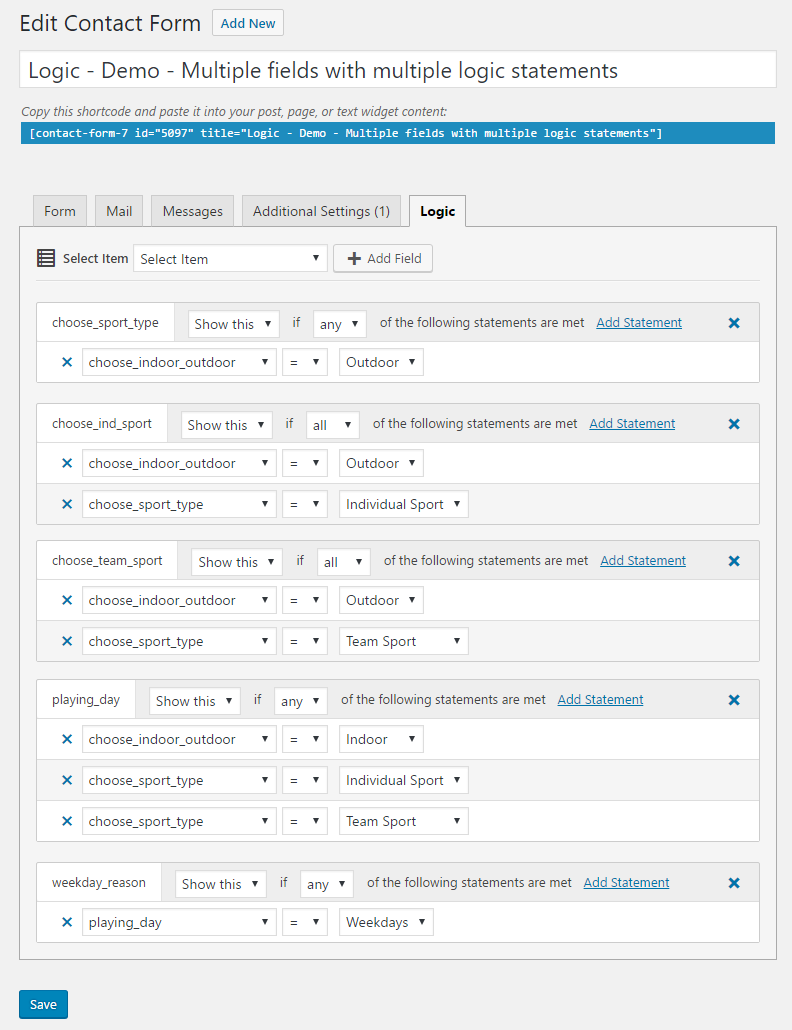The height and width of the screenshot is (1030, 792).
Task: Change any/all condition for choose_ind_sport
Action: pos(333,425)
